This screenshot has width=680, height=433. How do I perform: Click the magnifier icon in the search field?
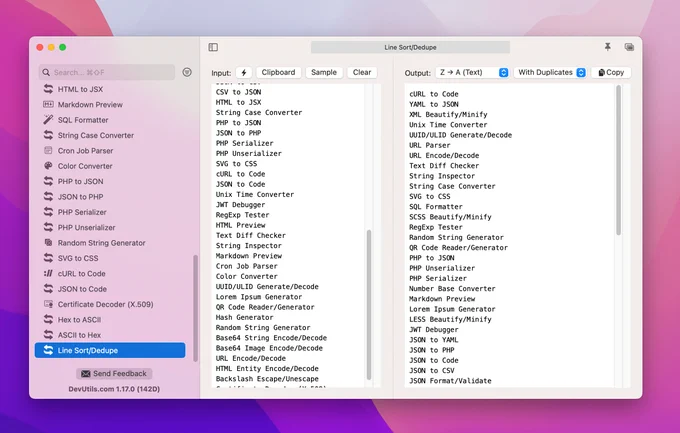(46, 72)
